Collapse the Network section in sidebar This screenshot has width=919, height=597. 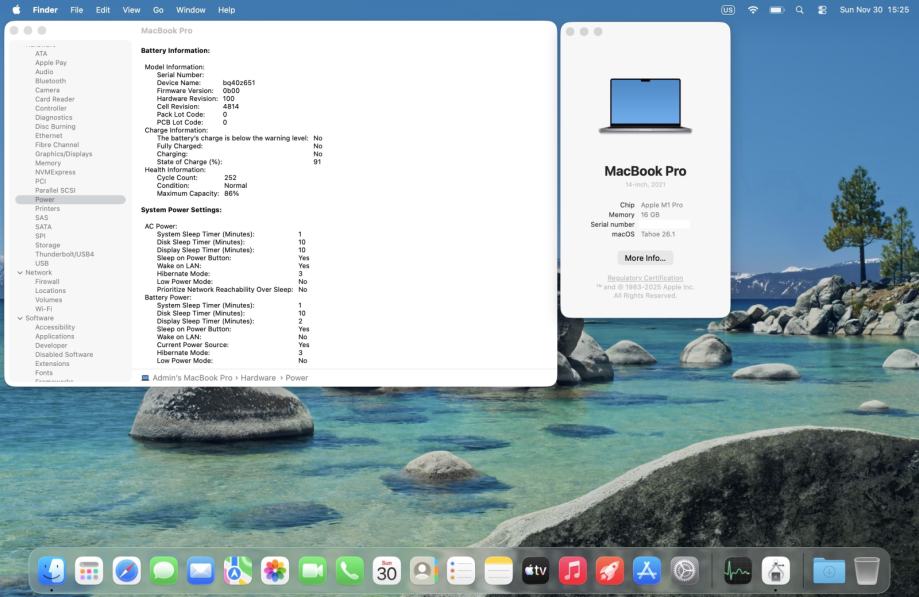20,273
